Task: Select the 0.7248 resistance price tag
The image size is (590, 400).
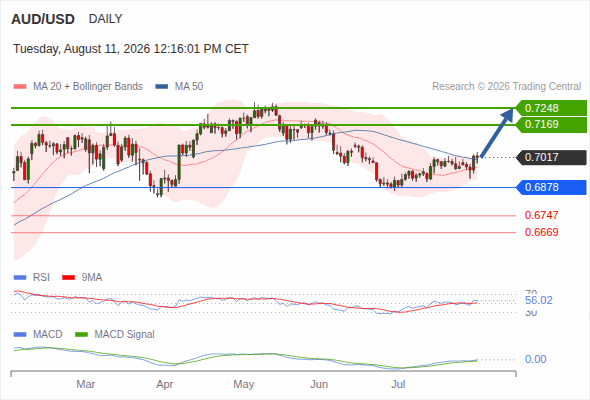Action: pos(551,108)
